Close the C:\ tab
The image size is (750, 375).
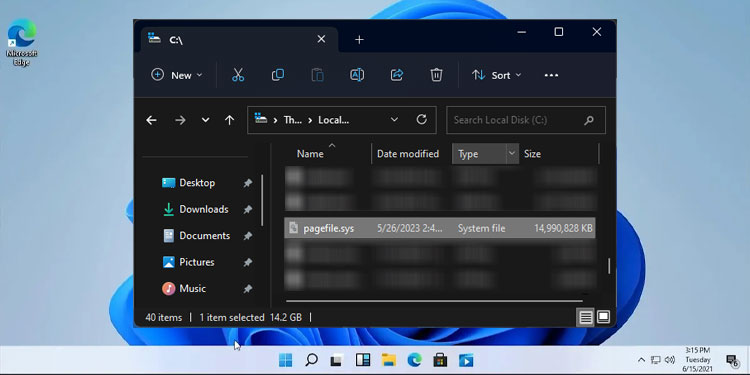(321, 39)
